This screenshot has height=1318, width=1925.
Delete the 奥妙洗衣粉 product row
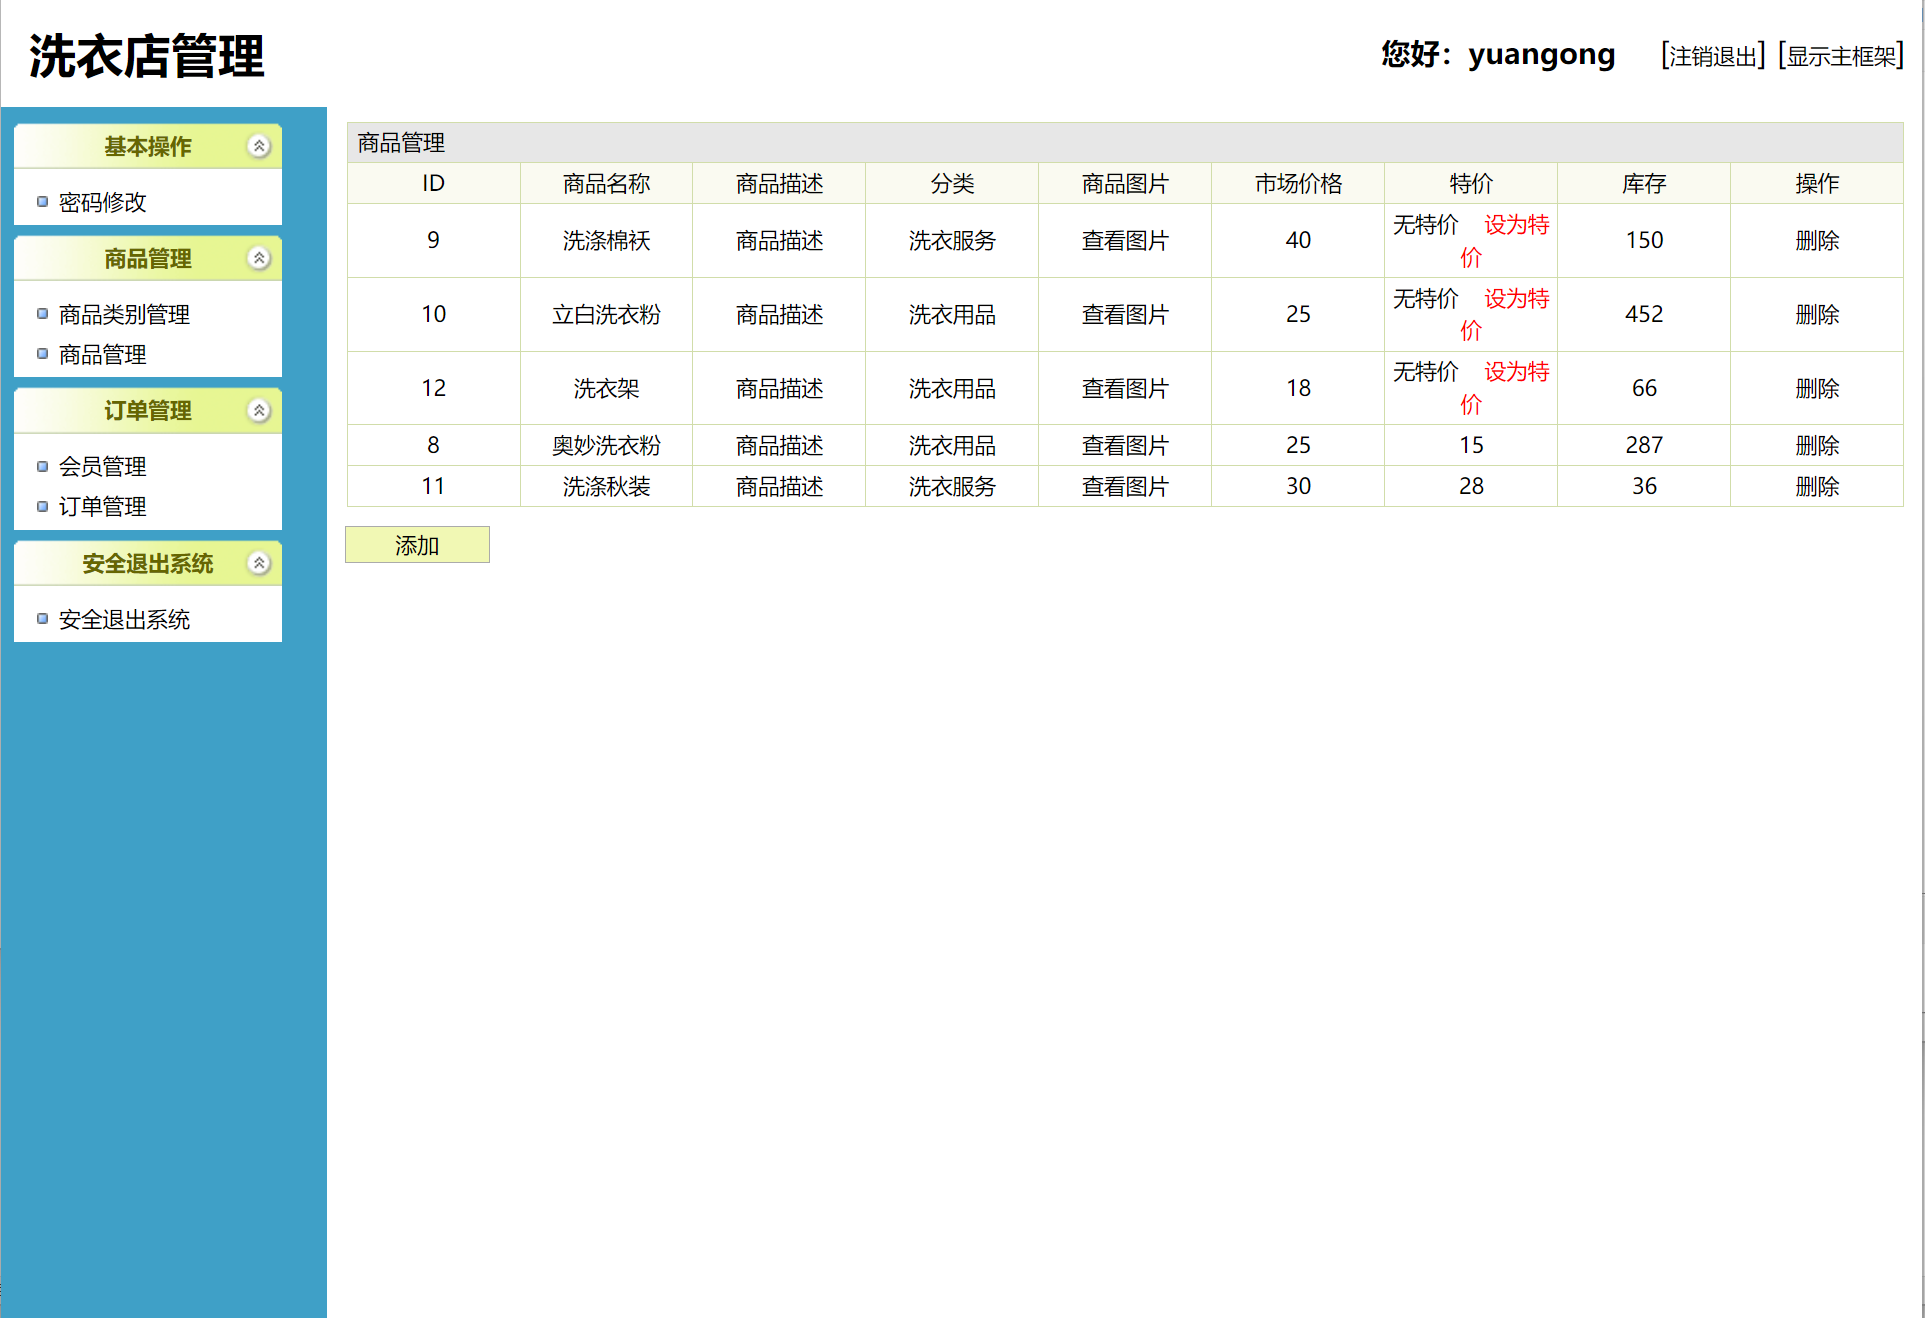[x=1816, y=445]
